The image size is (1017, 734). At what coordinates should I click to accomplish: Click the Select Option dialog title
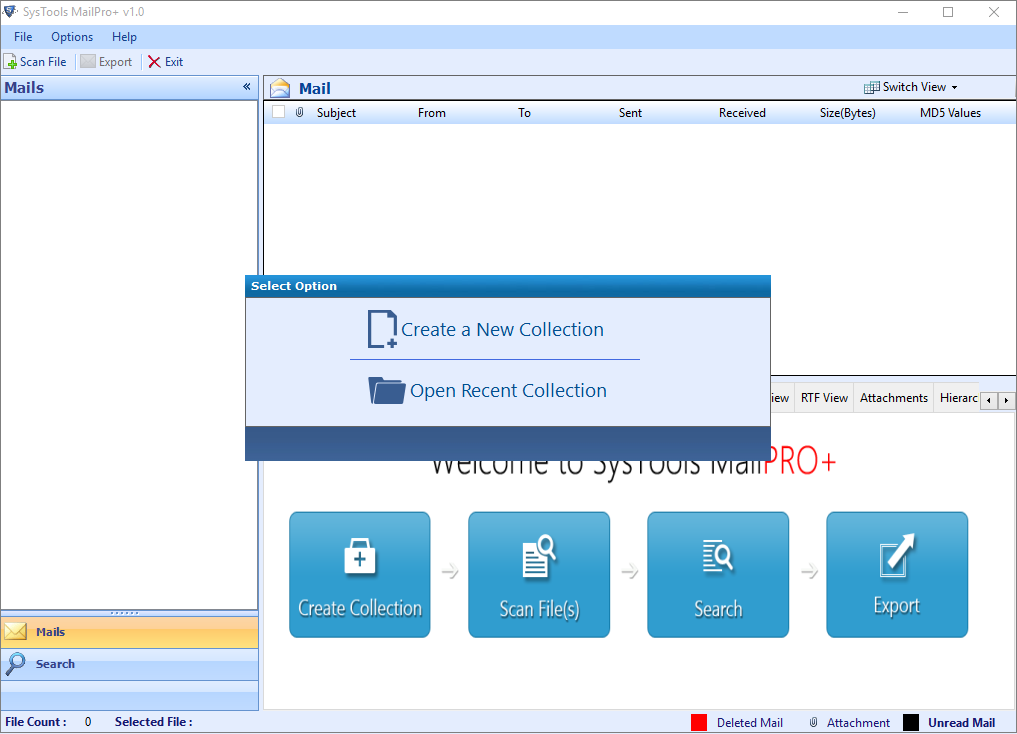[294, 286]
